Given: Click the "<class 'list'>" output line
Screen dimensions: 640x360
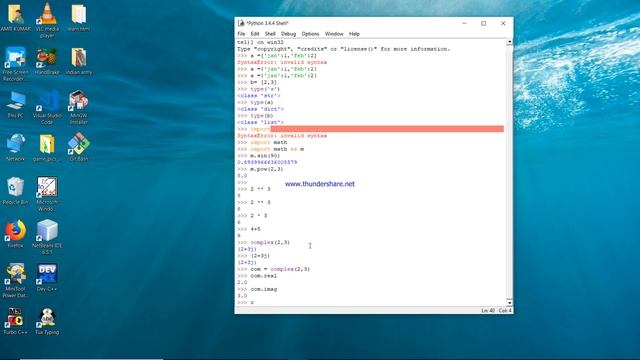Looking at the screenshot, I should (260, 122).
